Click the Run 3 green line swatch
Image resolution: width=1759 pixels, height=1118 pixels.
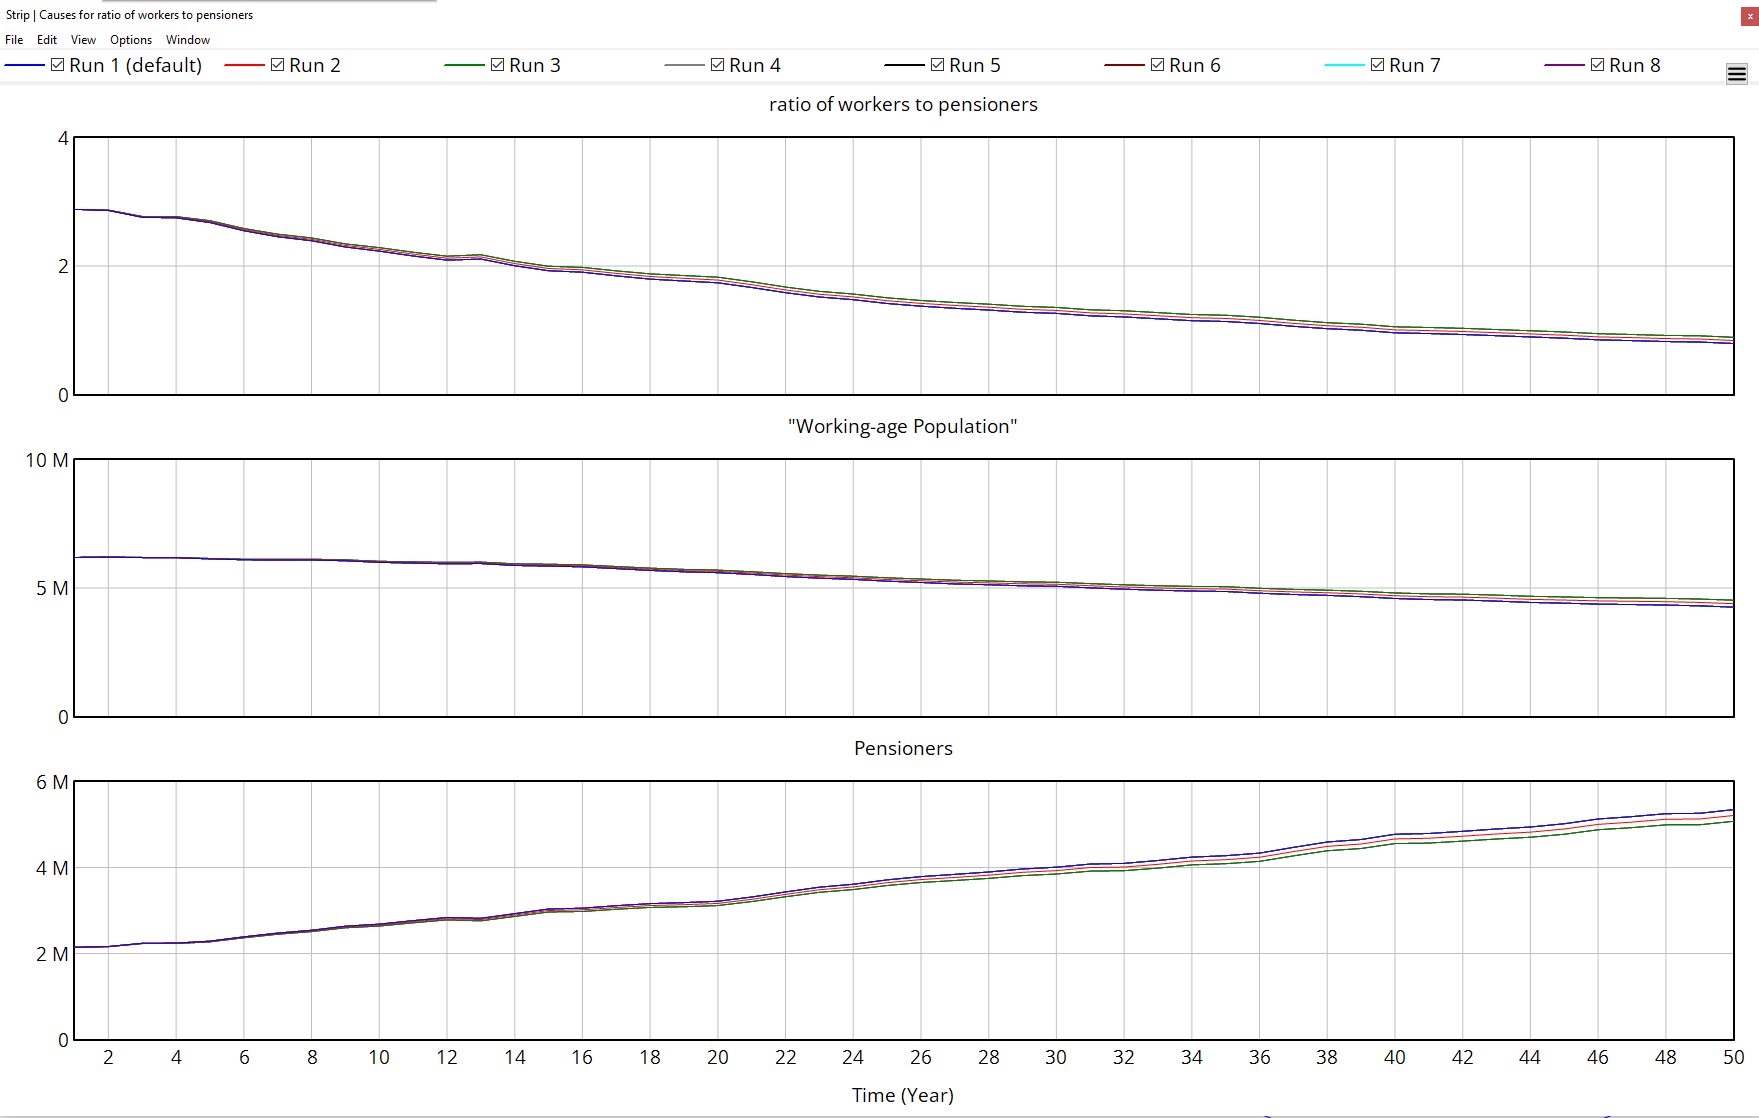(x=462, y=64)
